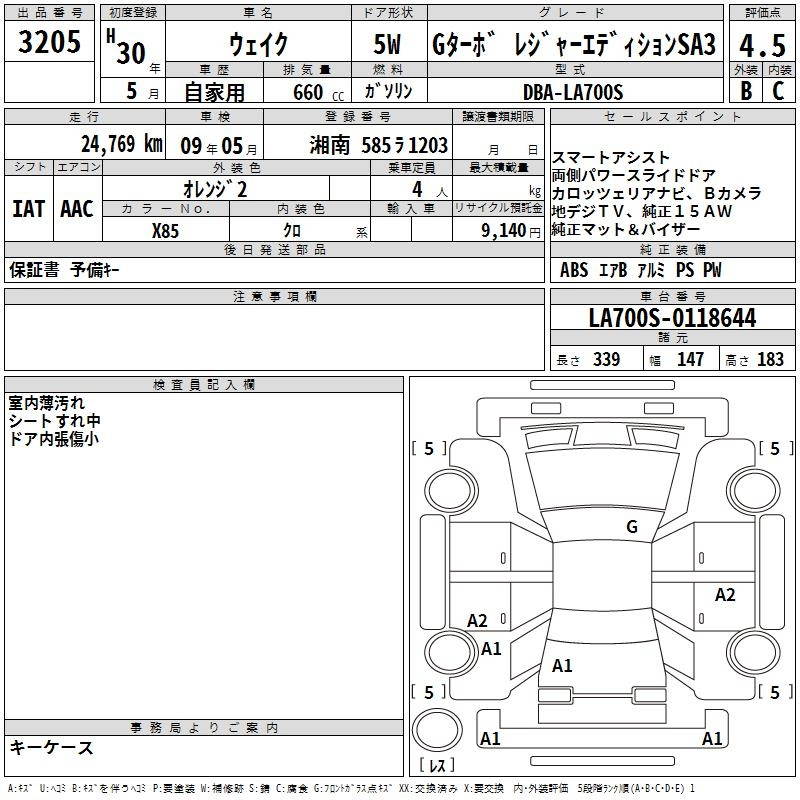Click the A1 marker beside the rear-left wheel
The image size is (800, 800).
(x=491, y=649)
